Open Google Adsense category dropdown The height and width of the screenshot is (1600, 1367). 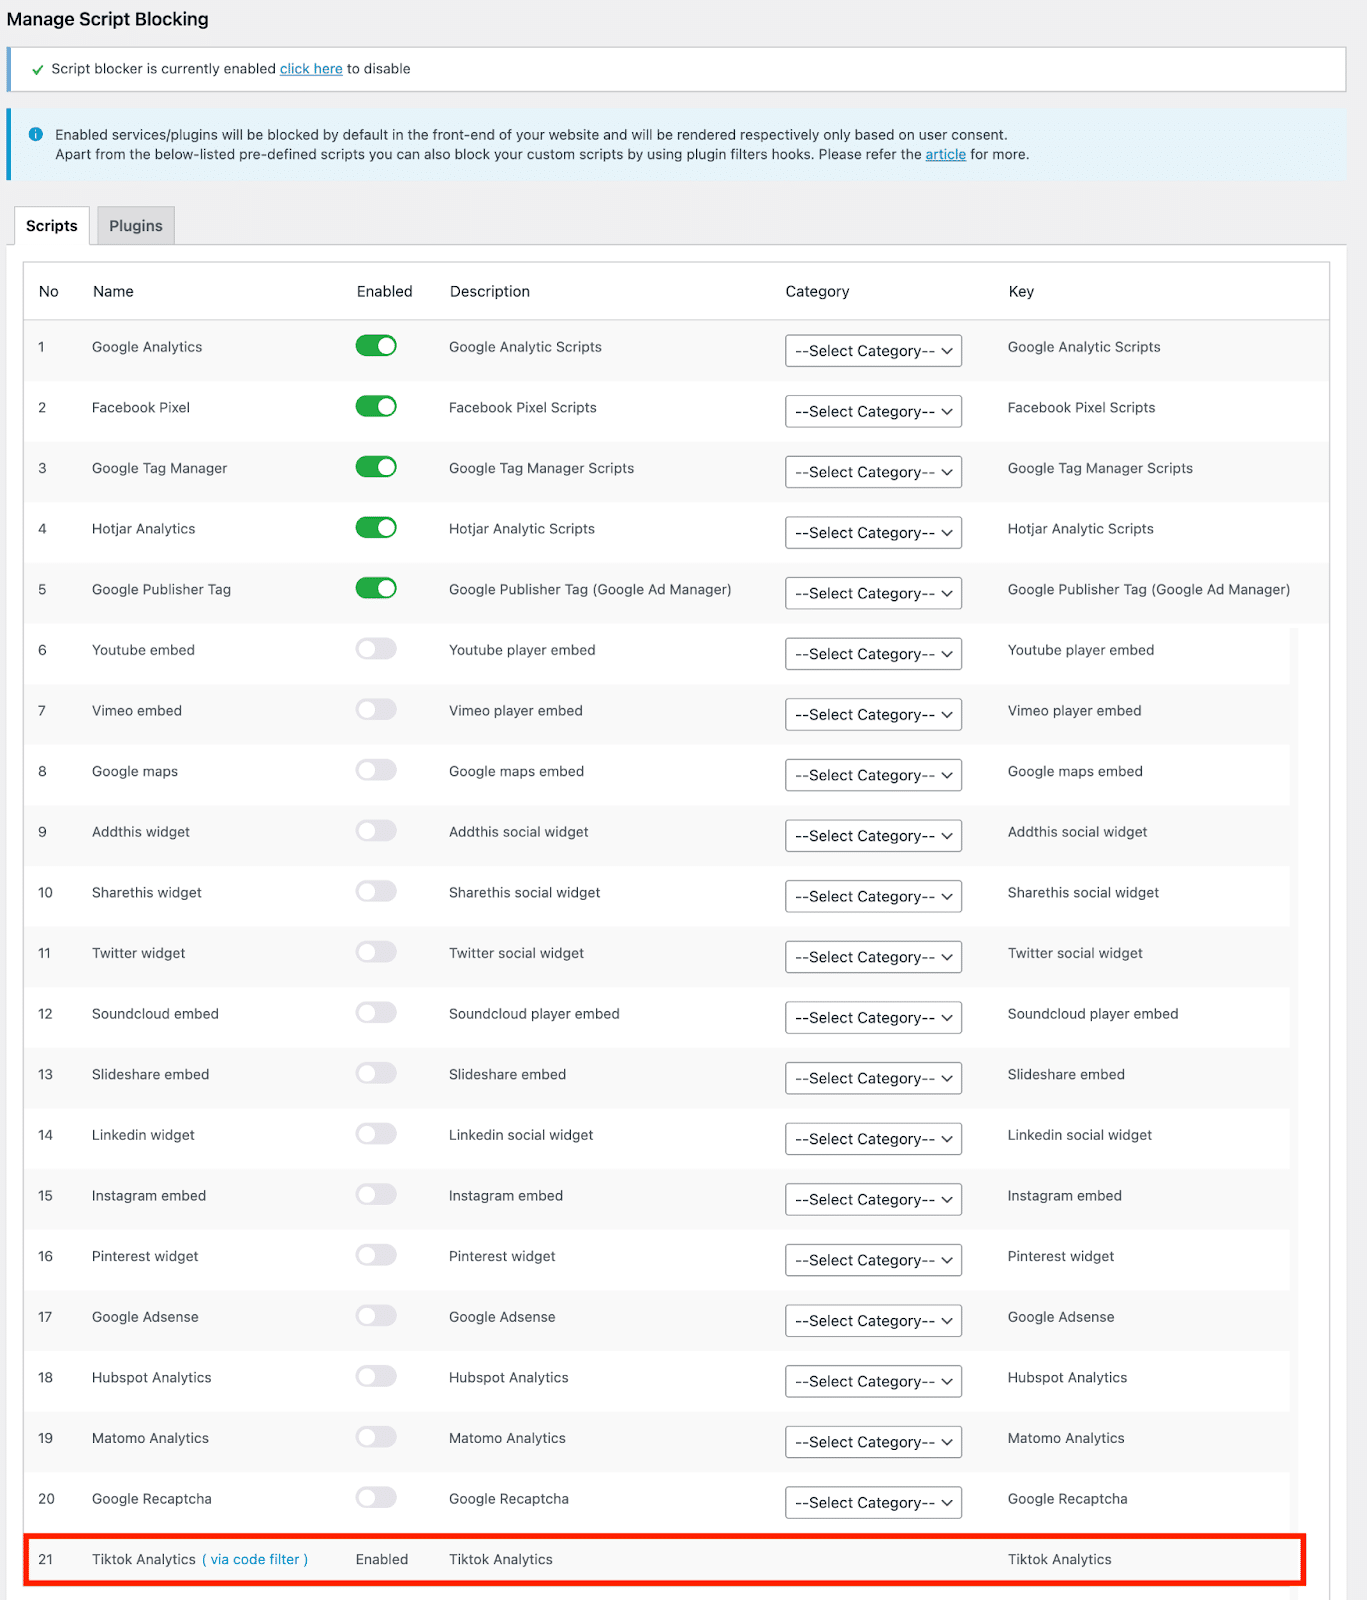coord(873,1321)
